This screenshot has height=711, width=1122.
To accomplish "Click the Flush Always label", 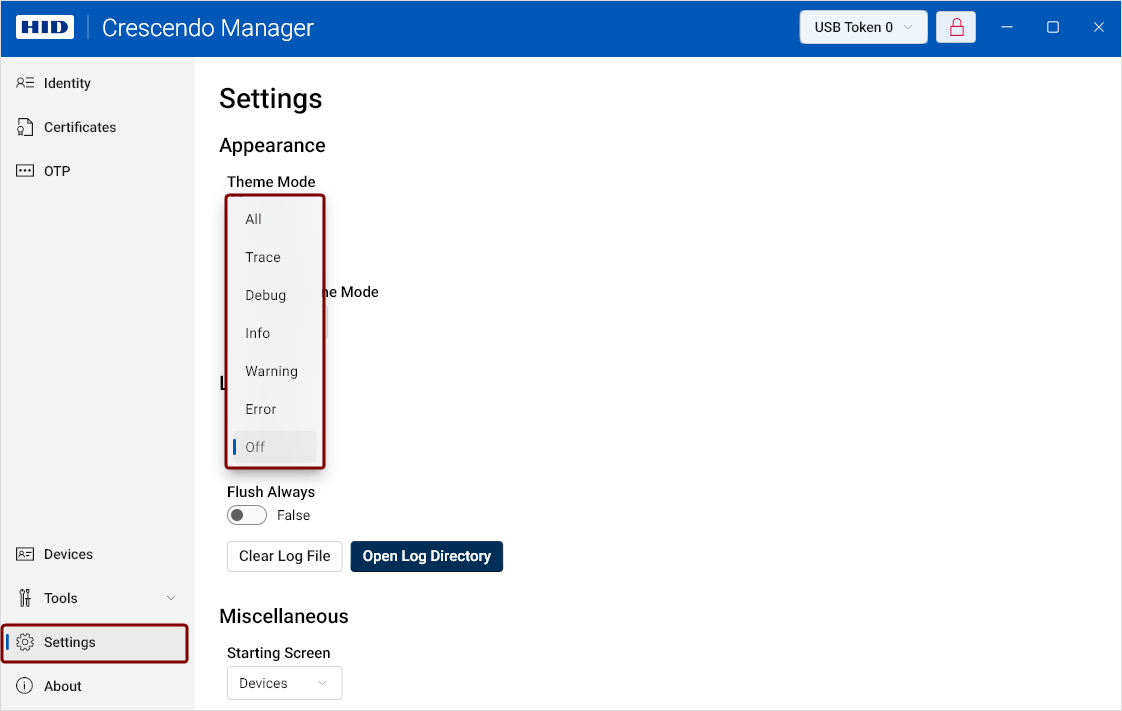I will (x=270, y=491).
